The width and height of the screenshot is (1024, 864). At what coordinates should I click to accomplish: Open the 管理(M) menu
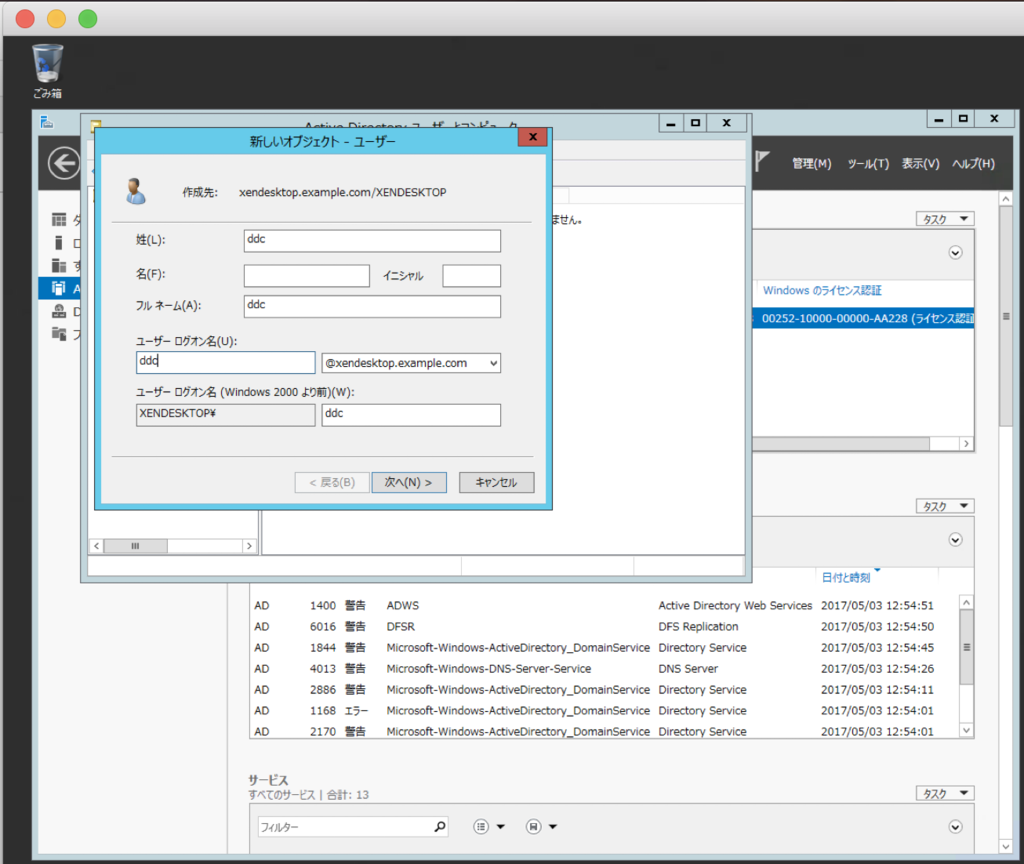coord(812,163)
